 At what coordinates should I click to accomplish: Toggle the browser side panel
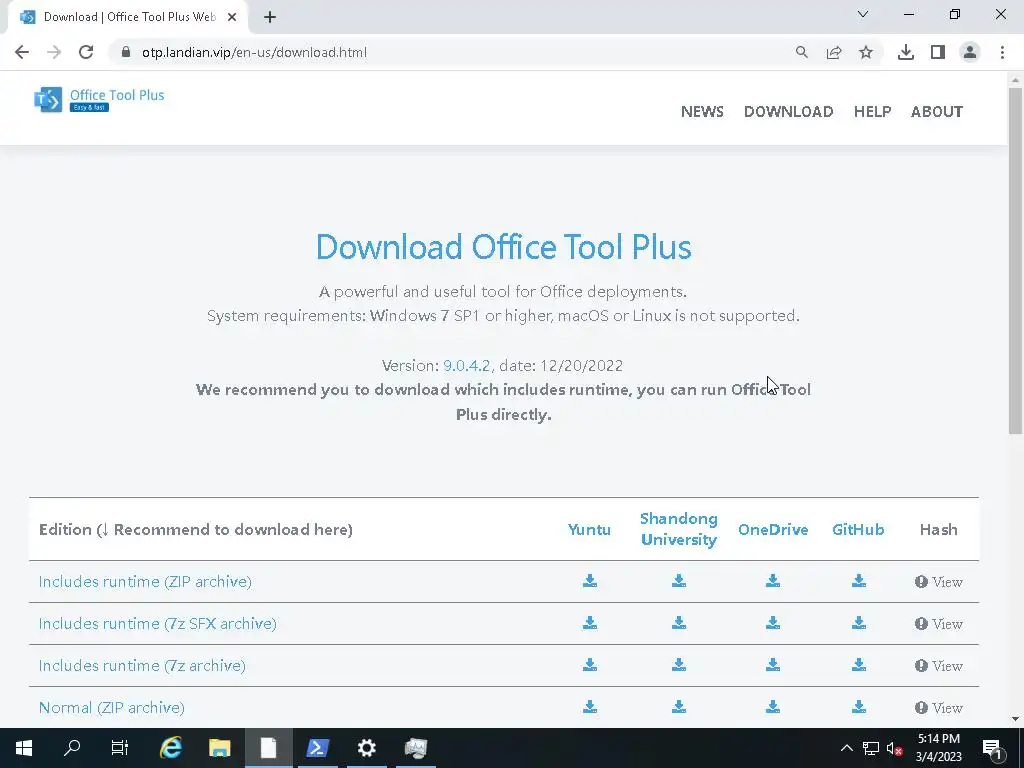tap(938, 52)
